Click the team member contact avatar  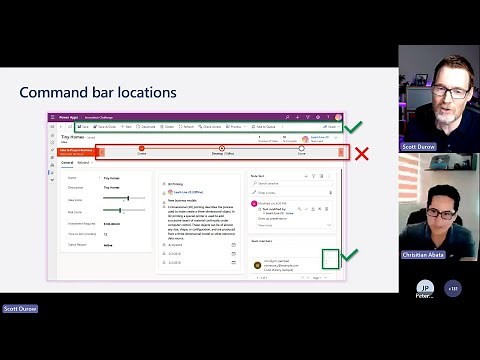[x=257, y=265]
